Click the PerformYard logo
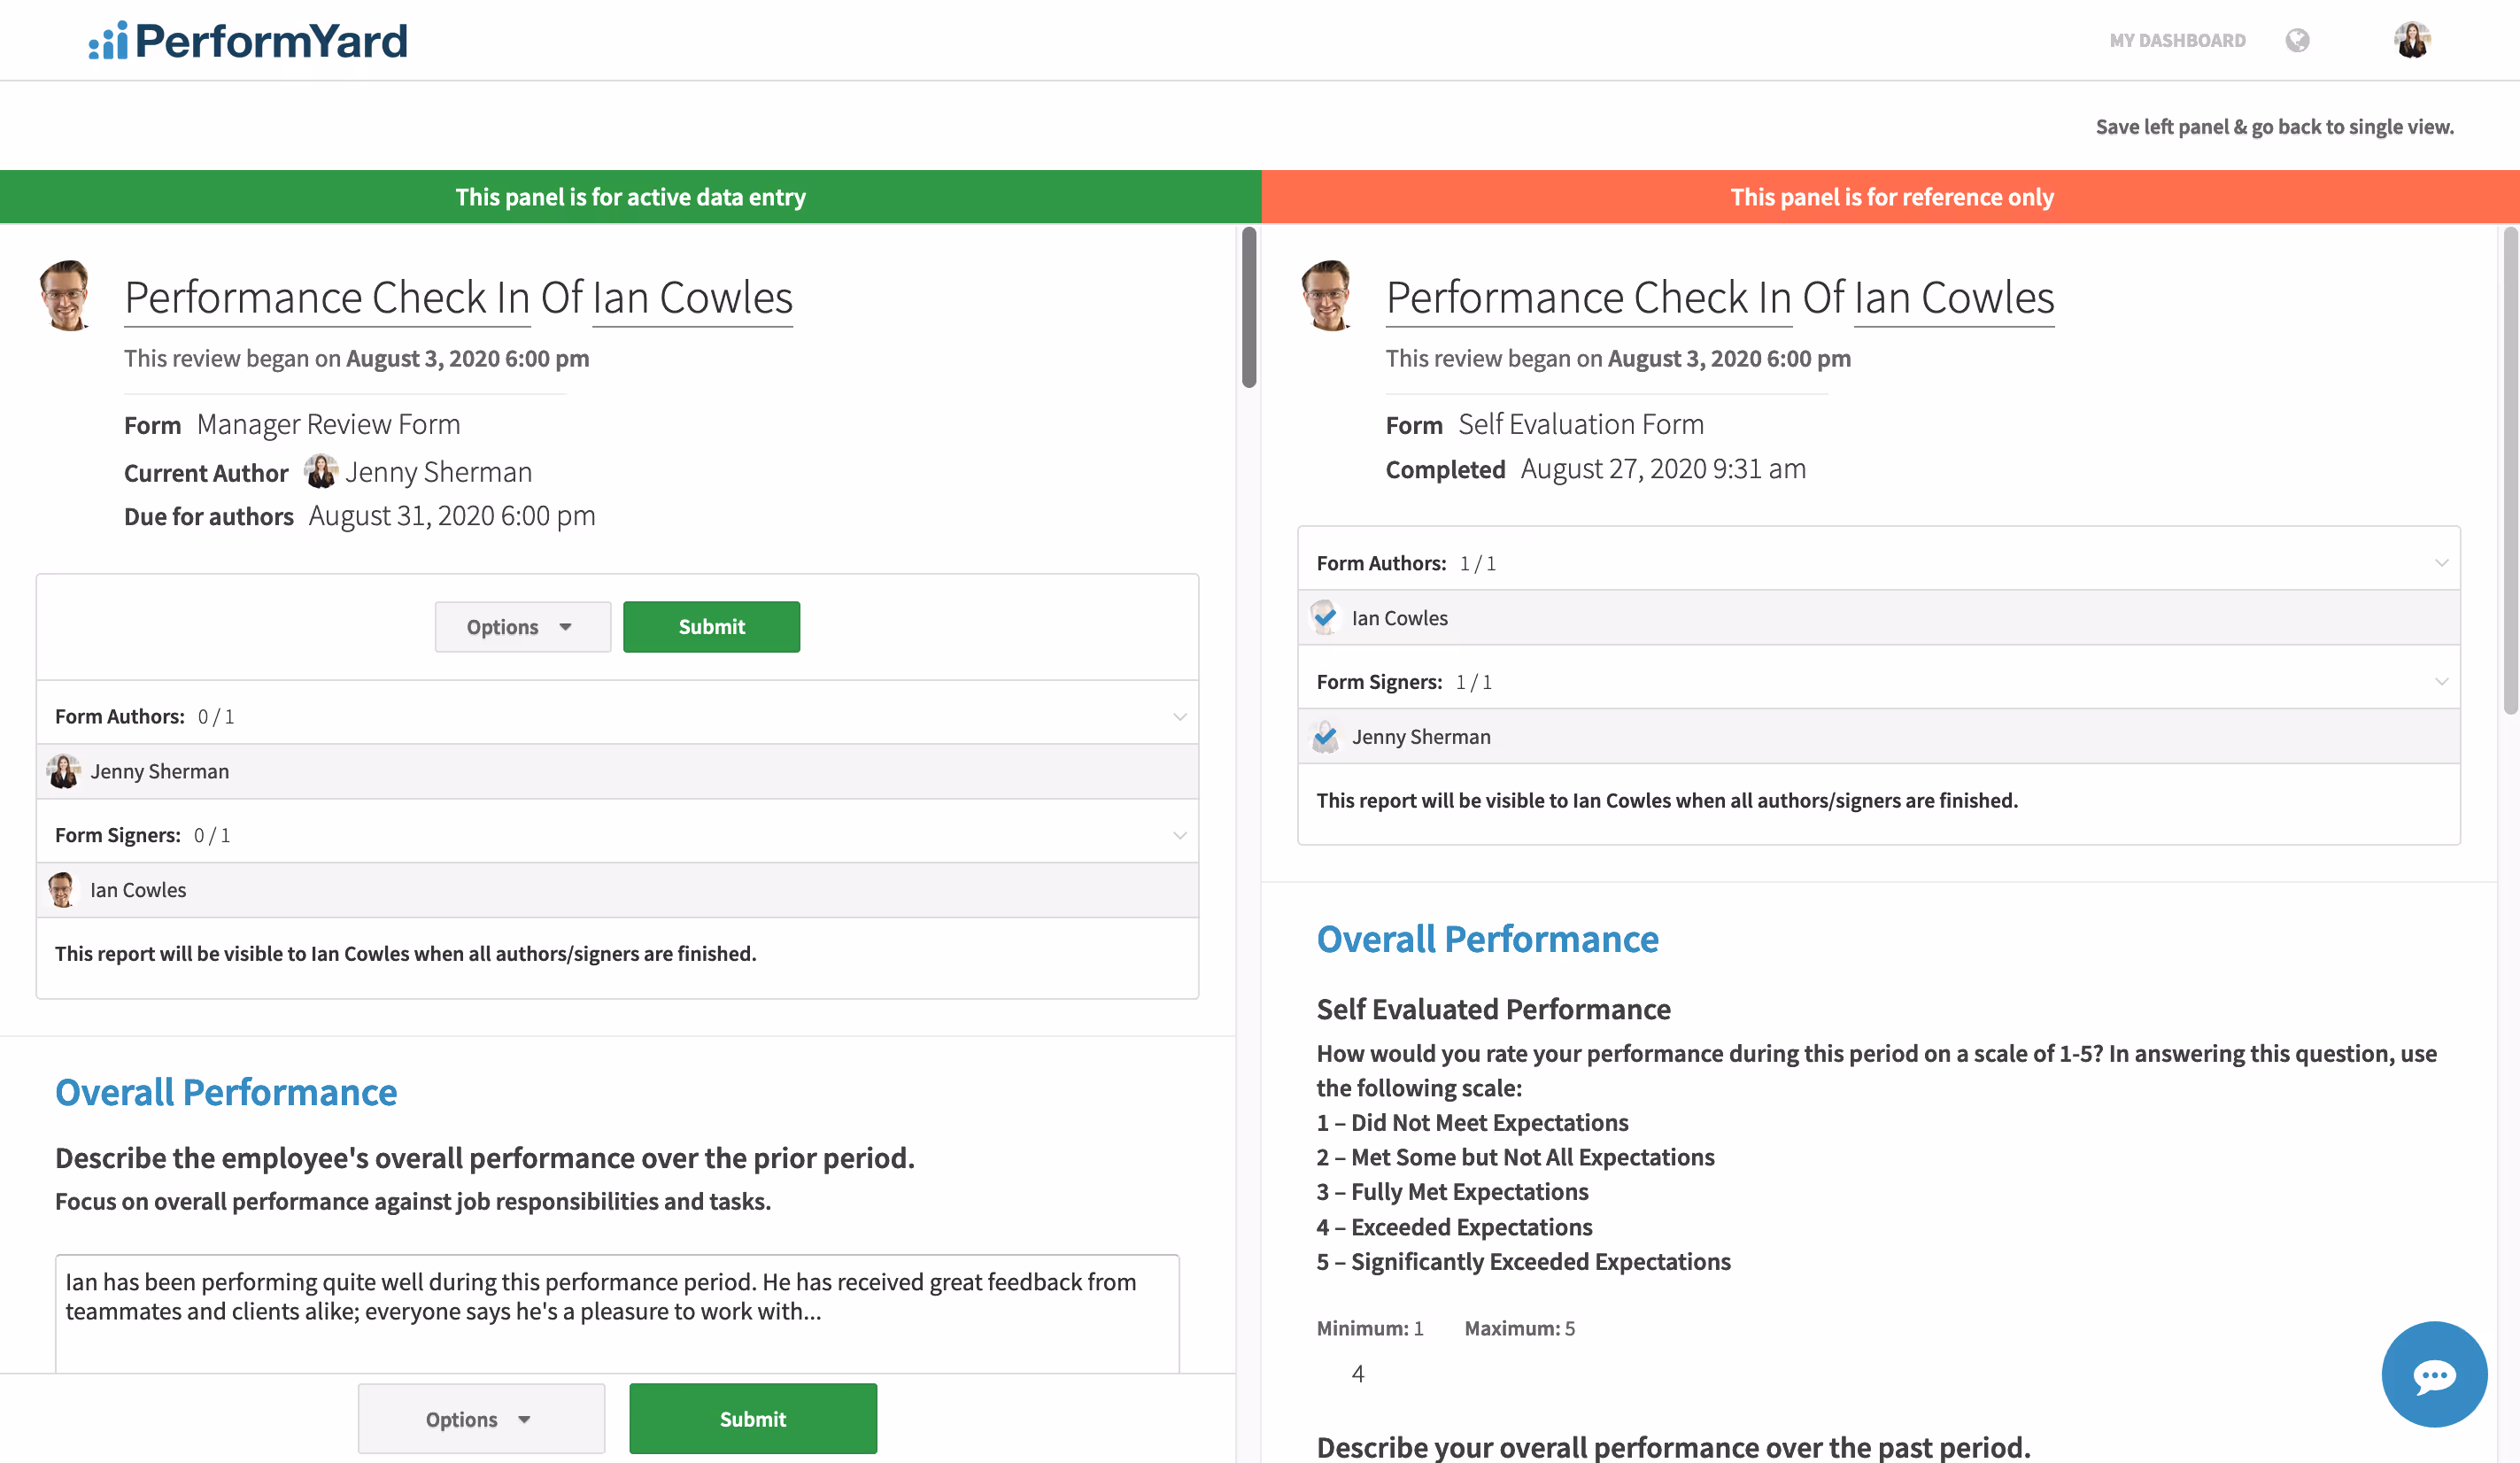Viewport: 2520px width, 1463px height. tap(248, 40)
